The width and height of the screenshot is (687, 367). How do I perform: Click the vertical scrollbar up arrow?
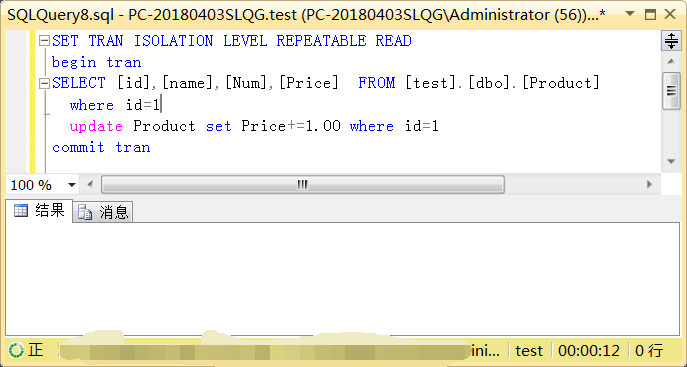click(x=671, y=61)
